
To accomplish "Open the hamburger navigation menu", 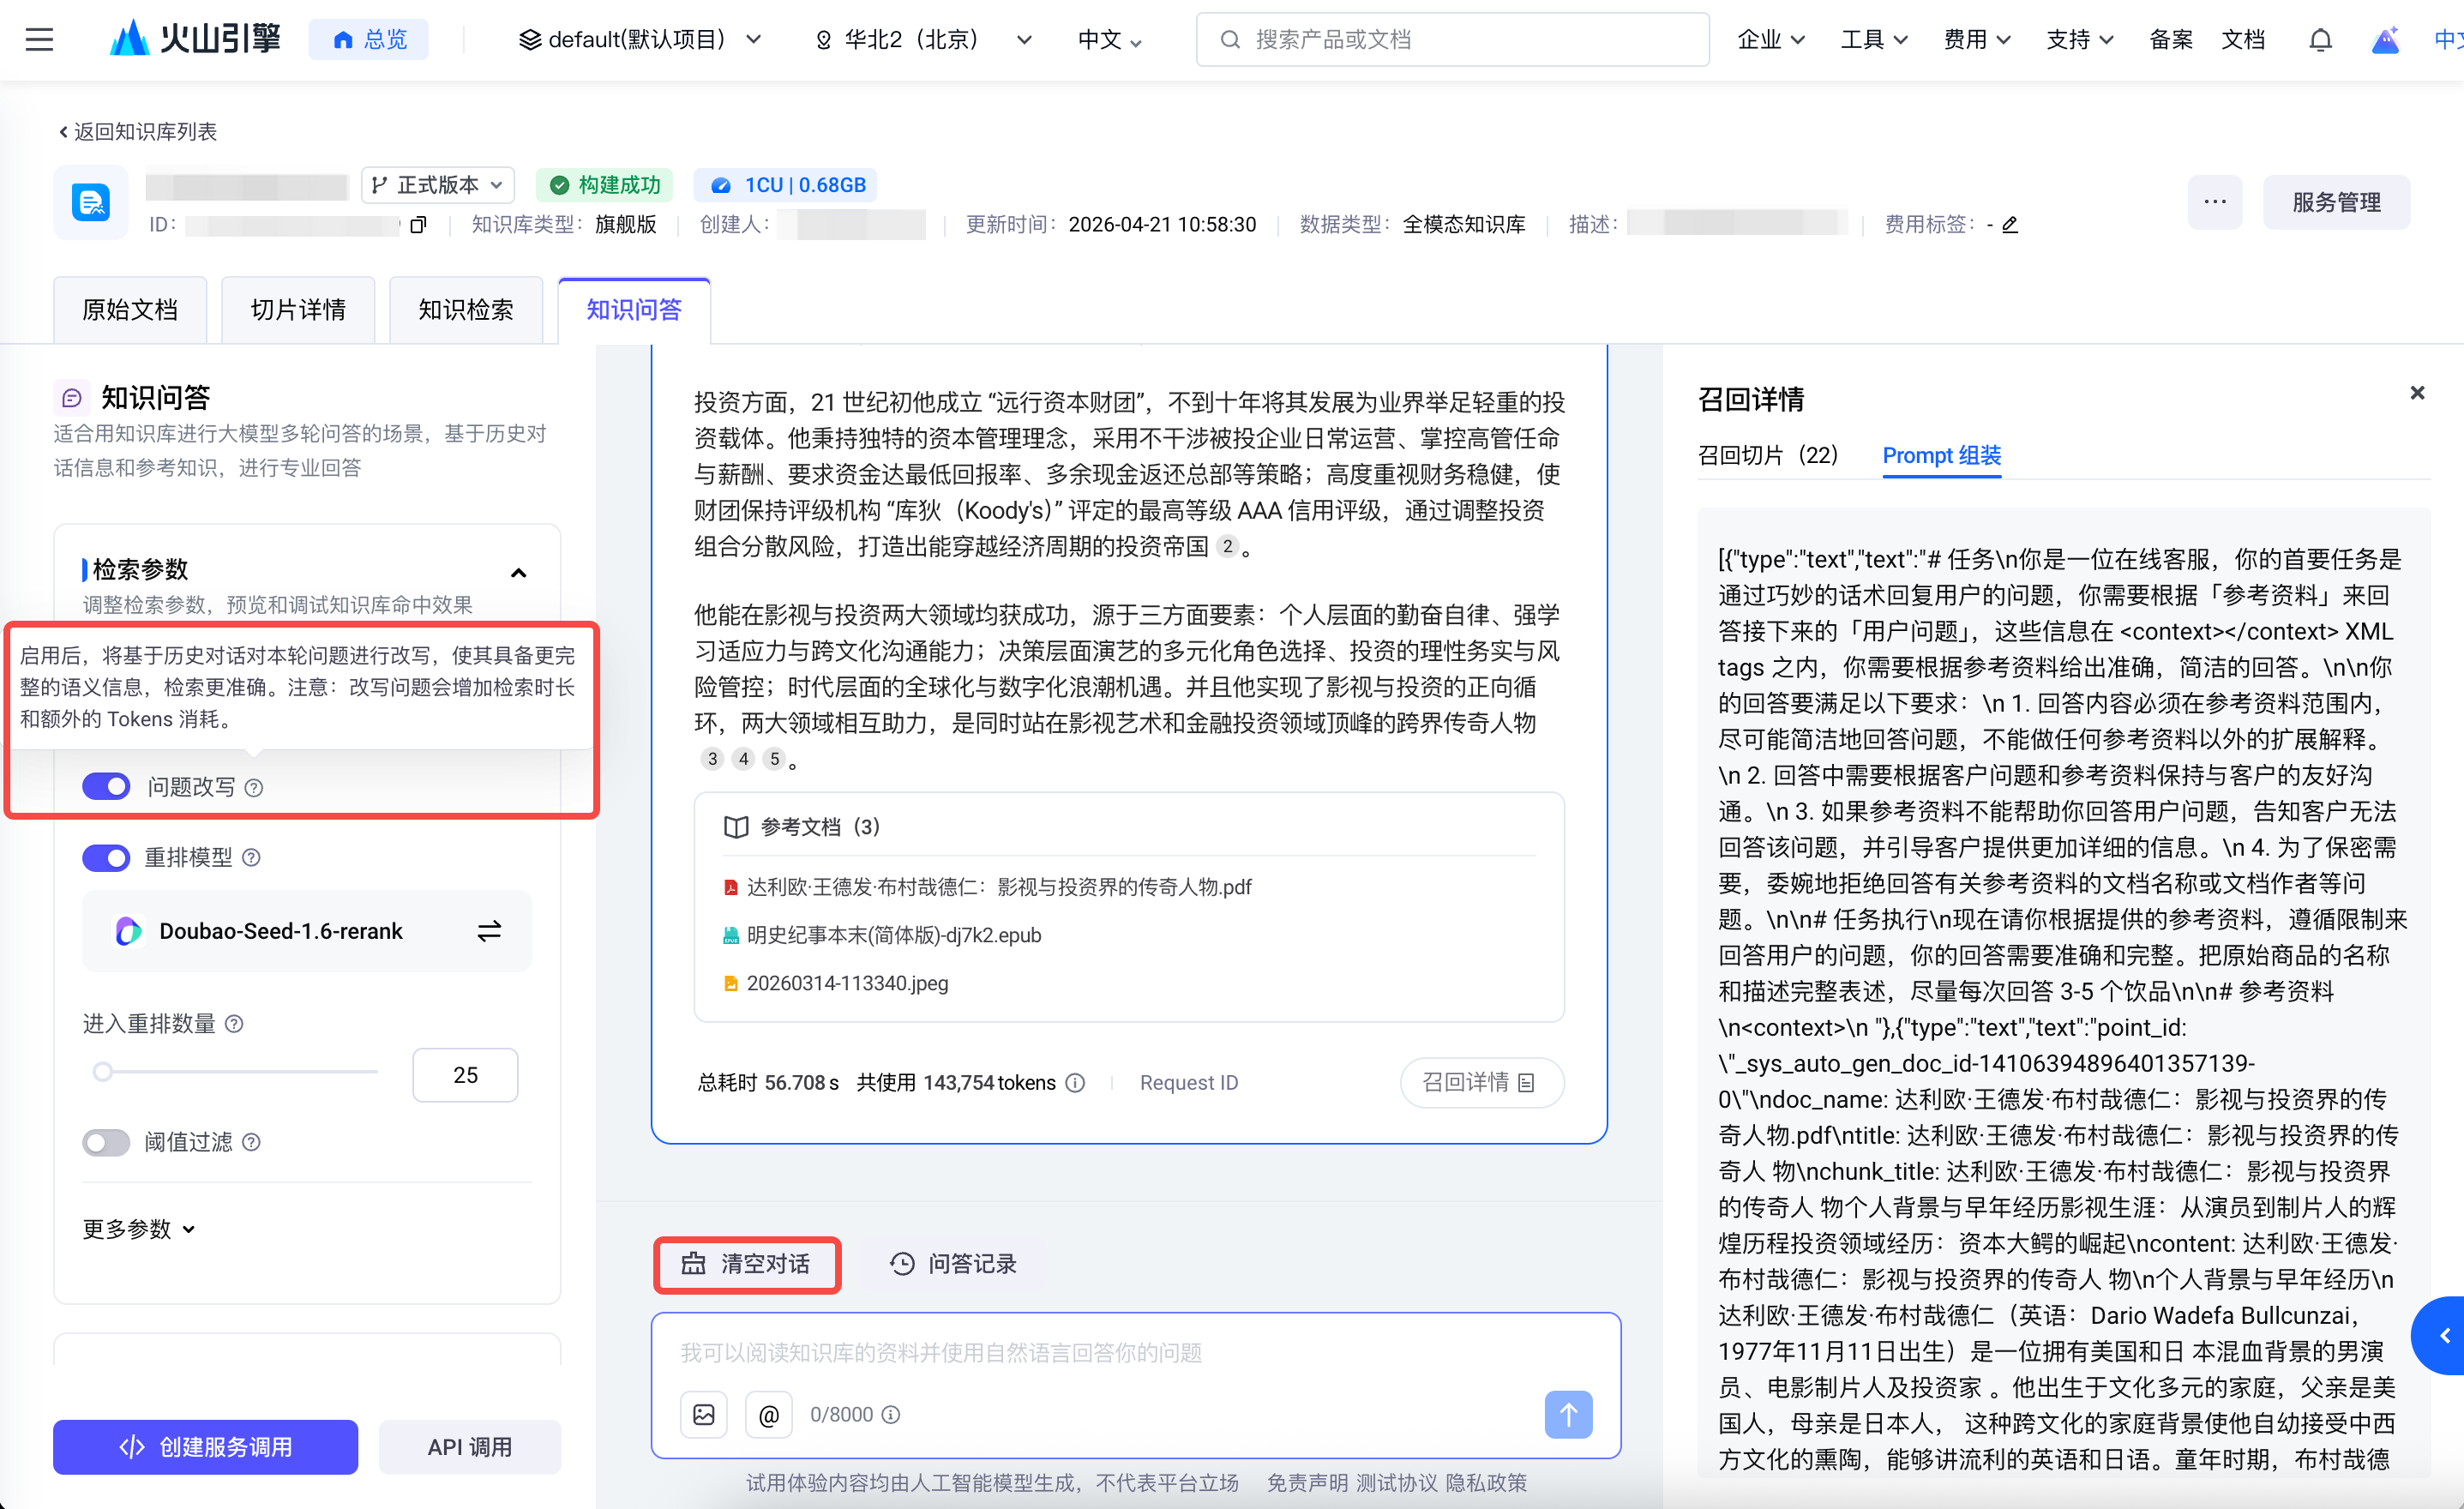I will 39,39.
